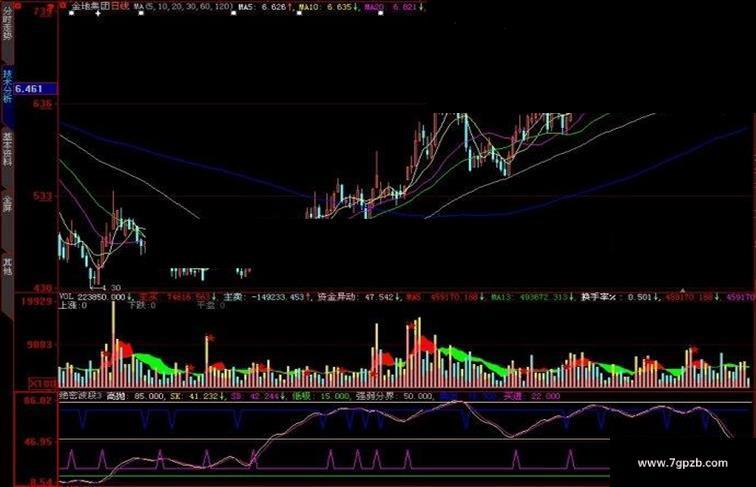Select the purple MA20 readout
The height and width of the screenshot is (487, 756).
(x=394, y=7)
